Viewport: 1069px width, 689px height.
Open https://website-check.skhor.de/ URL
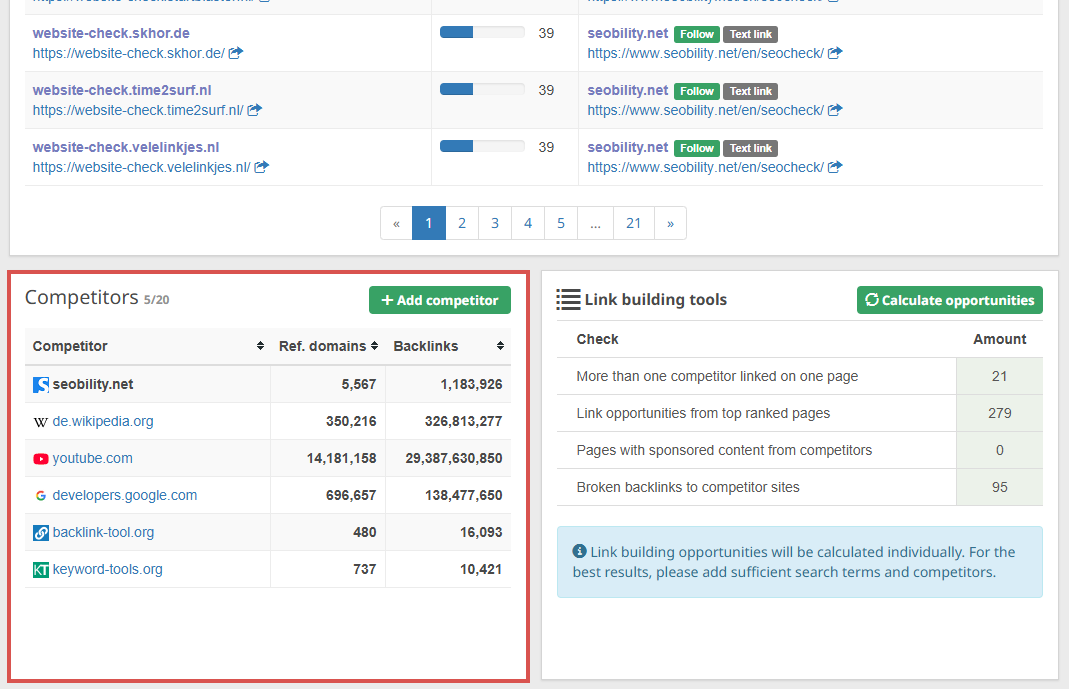pyautogui.click(x=129, y=53)
